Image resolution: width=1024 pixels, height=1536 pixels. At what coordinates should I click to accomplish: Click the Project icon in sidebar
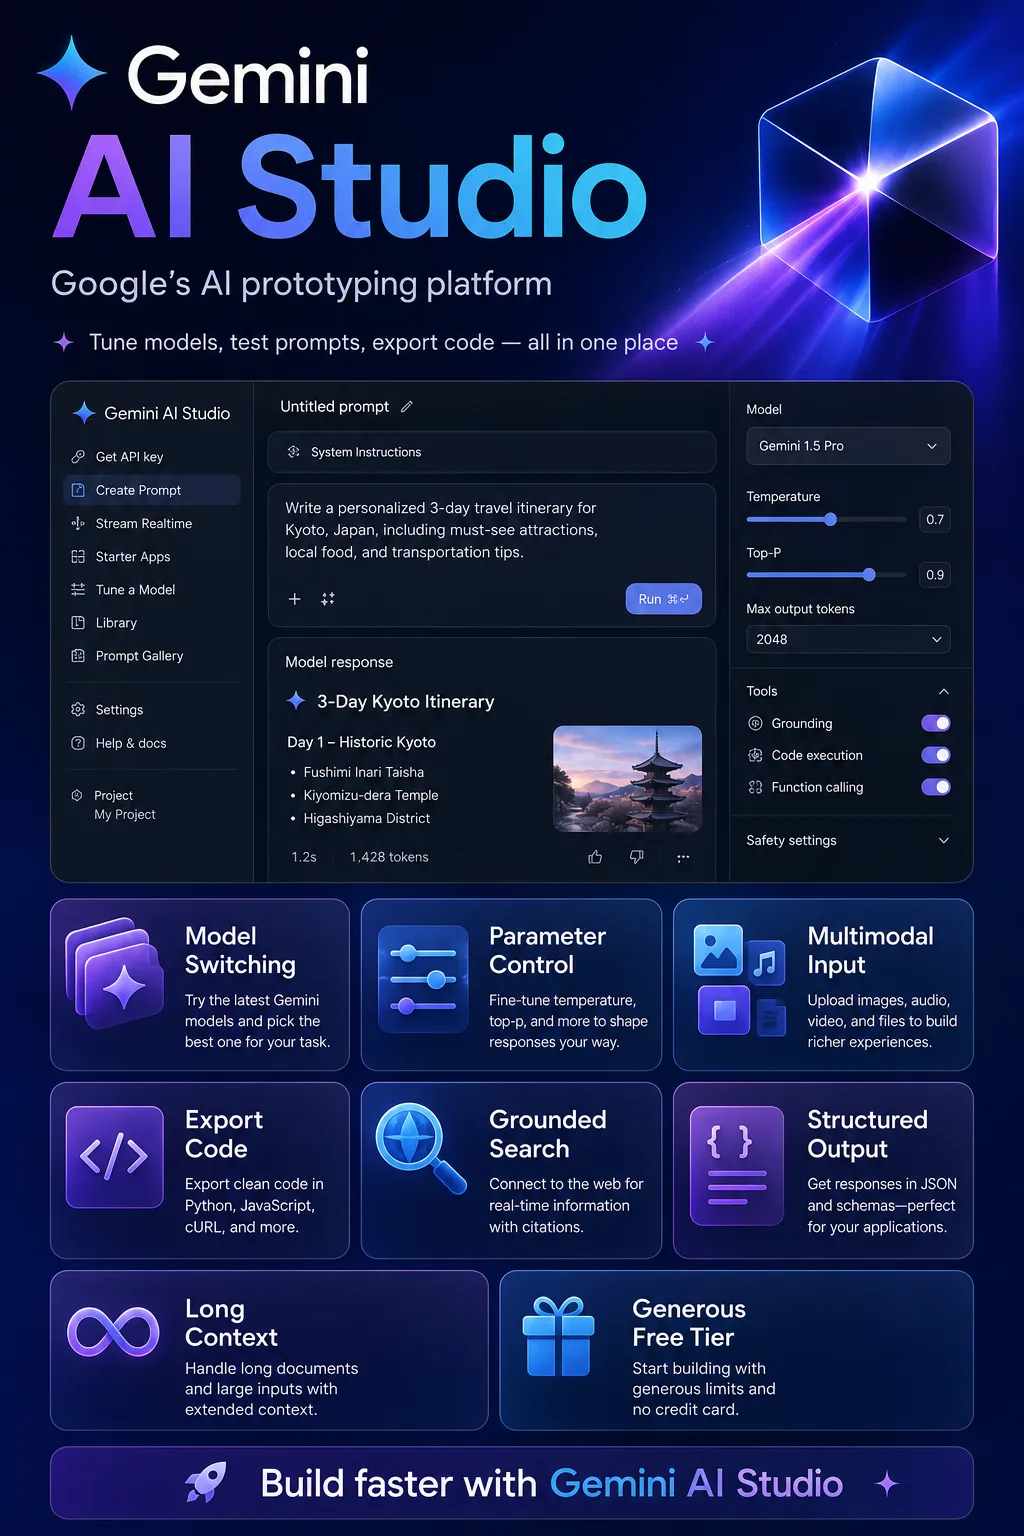(x=77, y=795)
